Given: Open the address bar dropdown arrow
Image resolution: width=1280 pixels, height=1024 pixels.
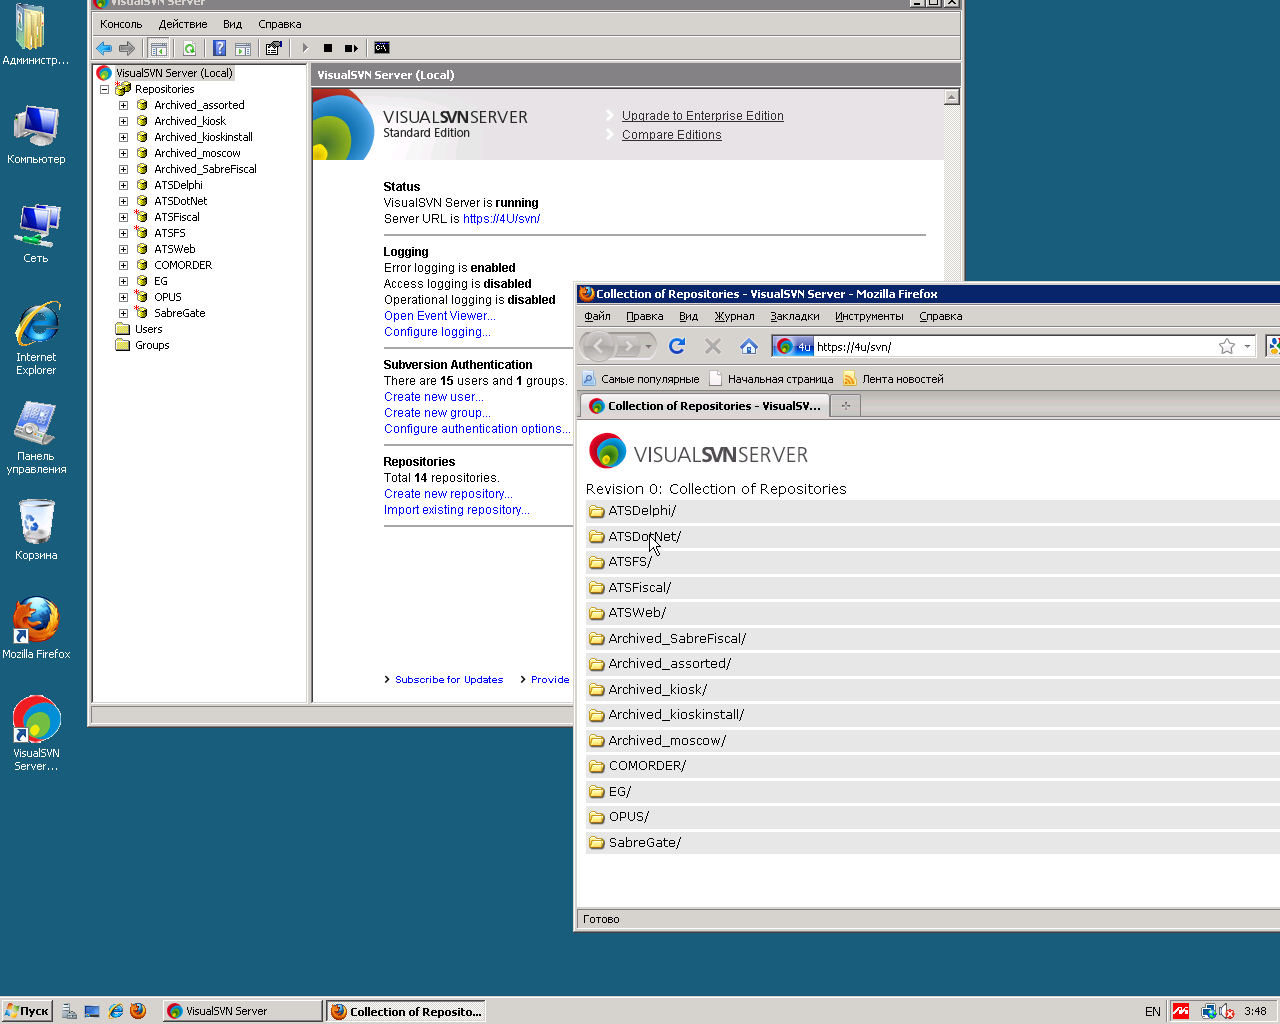Looking at the screenshot, I should 1247,346.
